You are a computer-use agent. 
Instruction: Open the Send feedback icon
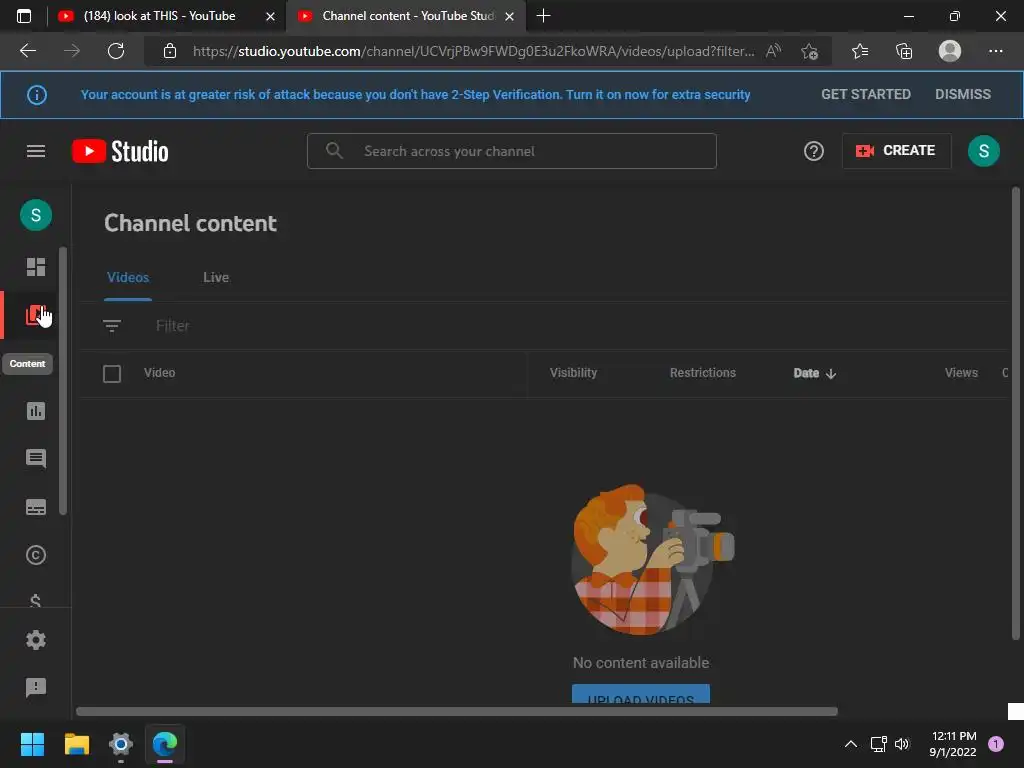pyautogui.click(x=35, y=687)
